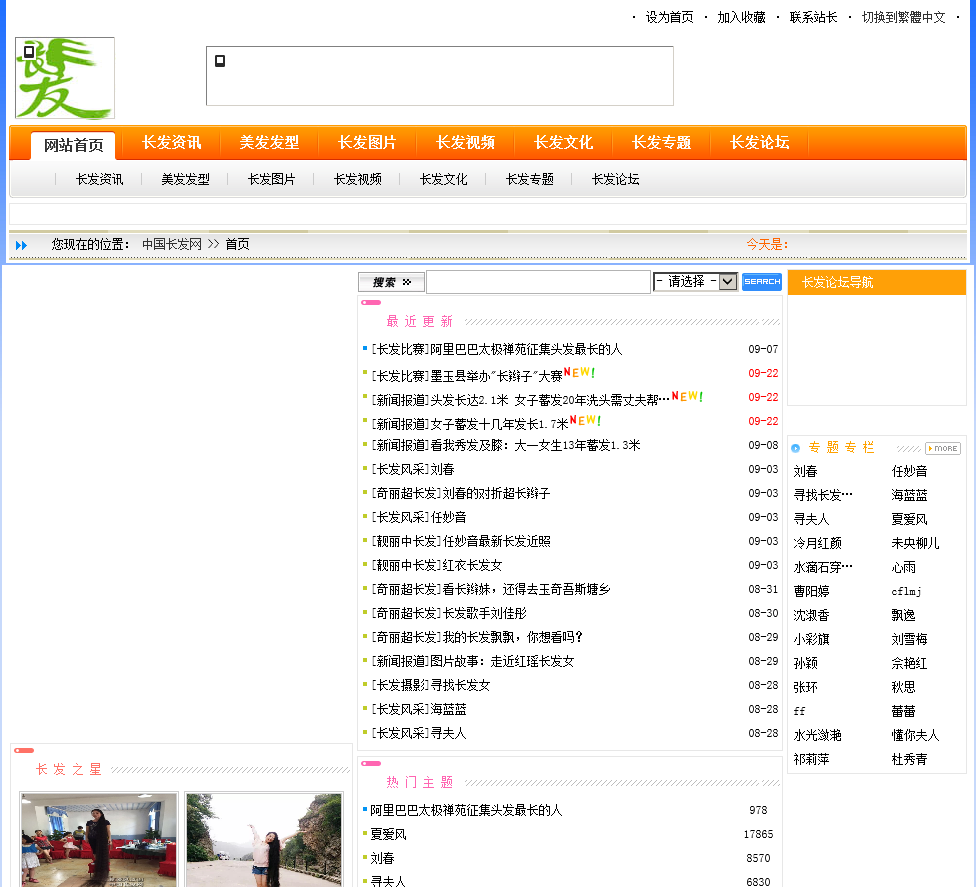Open article 墨玉县举办长辫子大赛
This screenshot has height=887, width=976.
tap(466, 375)
